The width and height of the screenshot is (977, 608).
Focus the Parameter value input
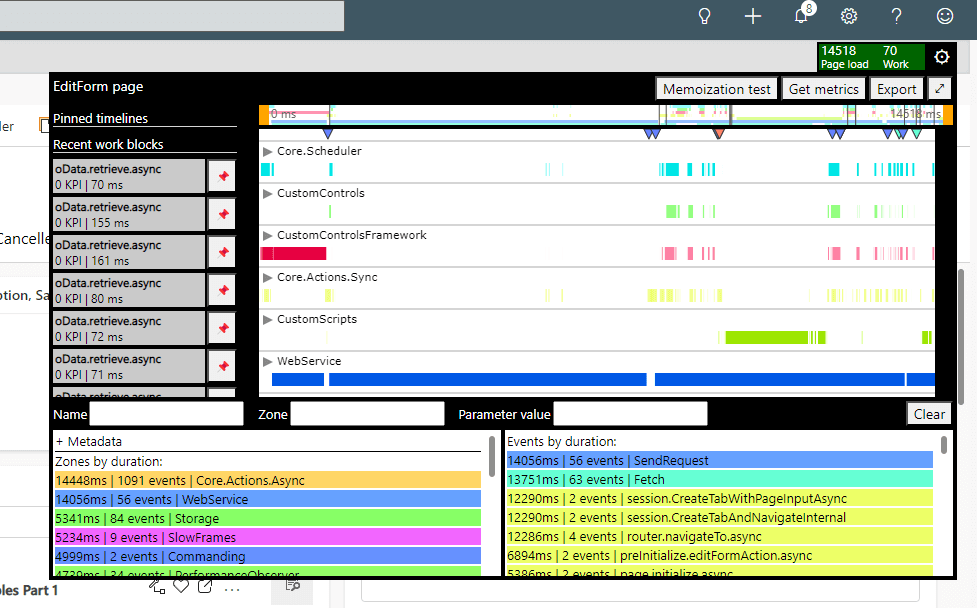click(631, 414)
